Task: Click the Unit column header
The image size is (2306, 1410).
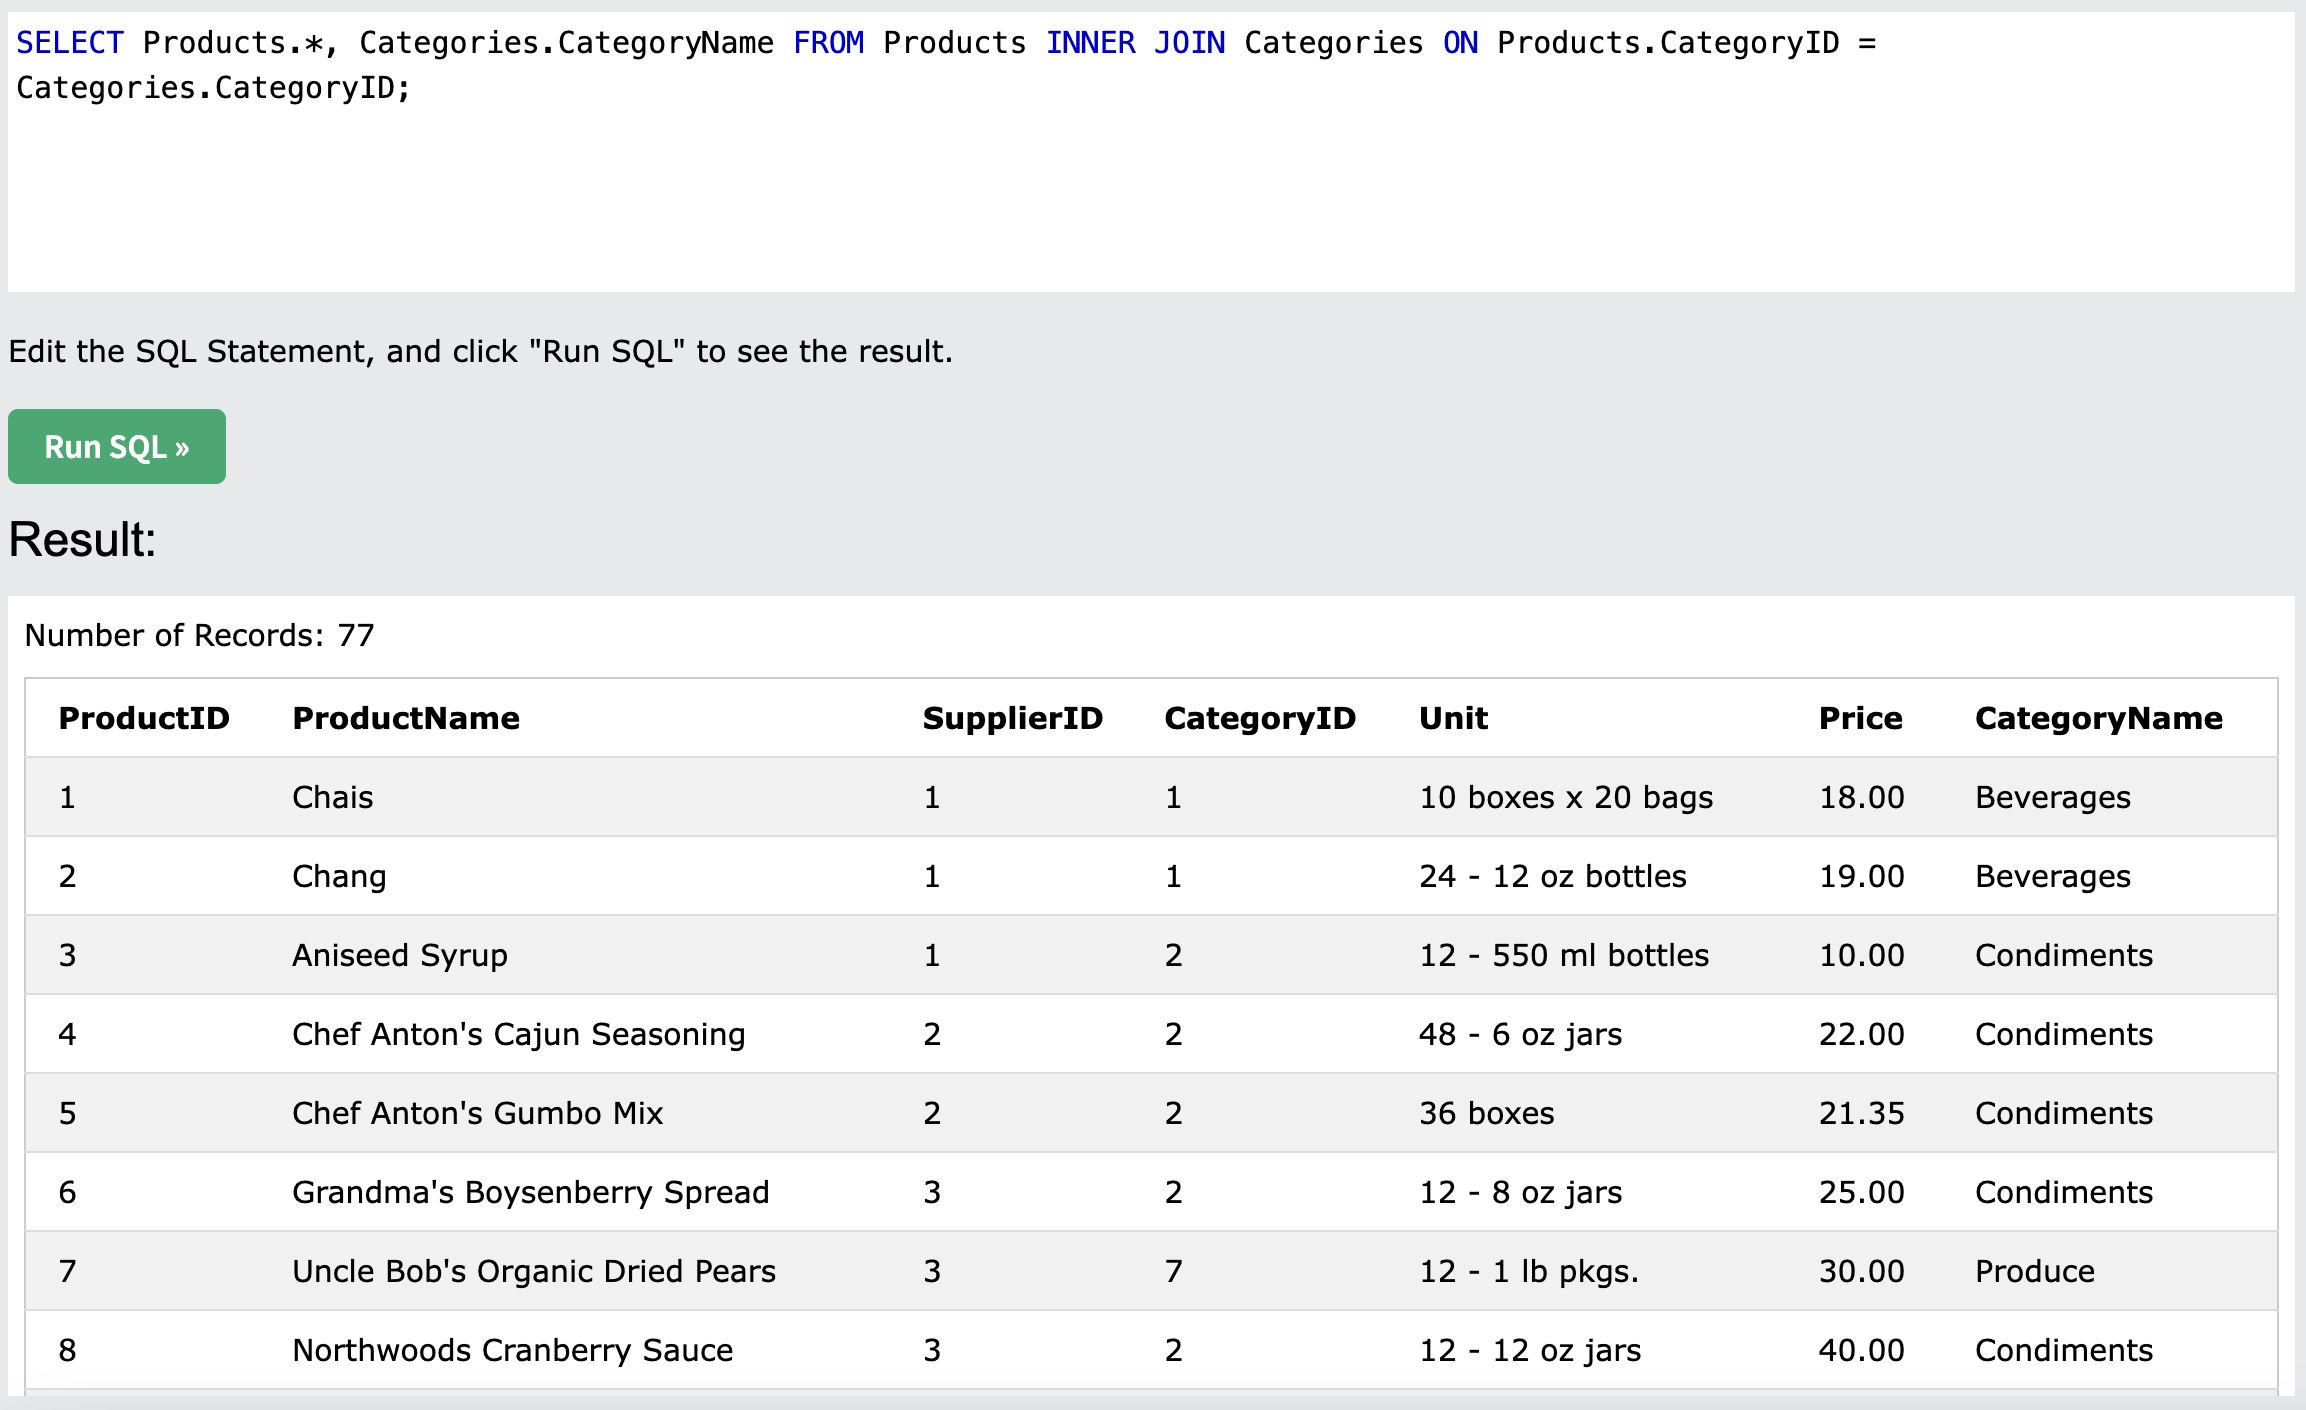Action: coord(1453,718)
